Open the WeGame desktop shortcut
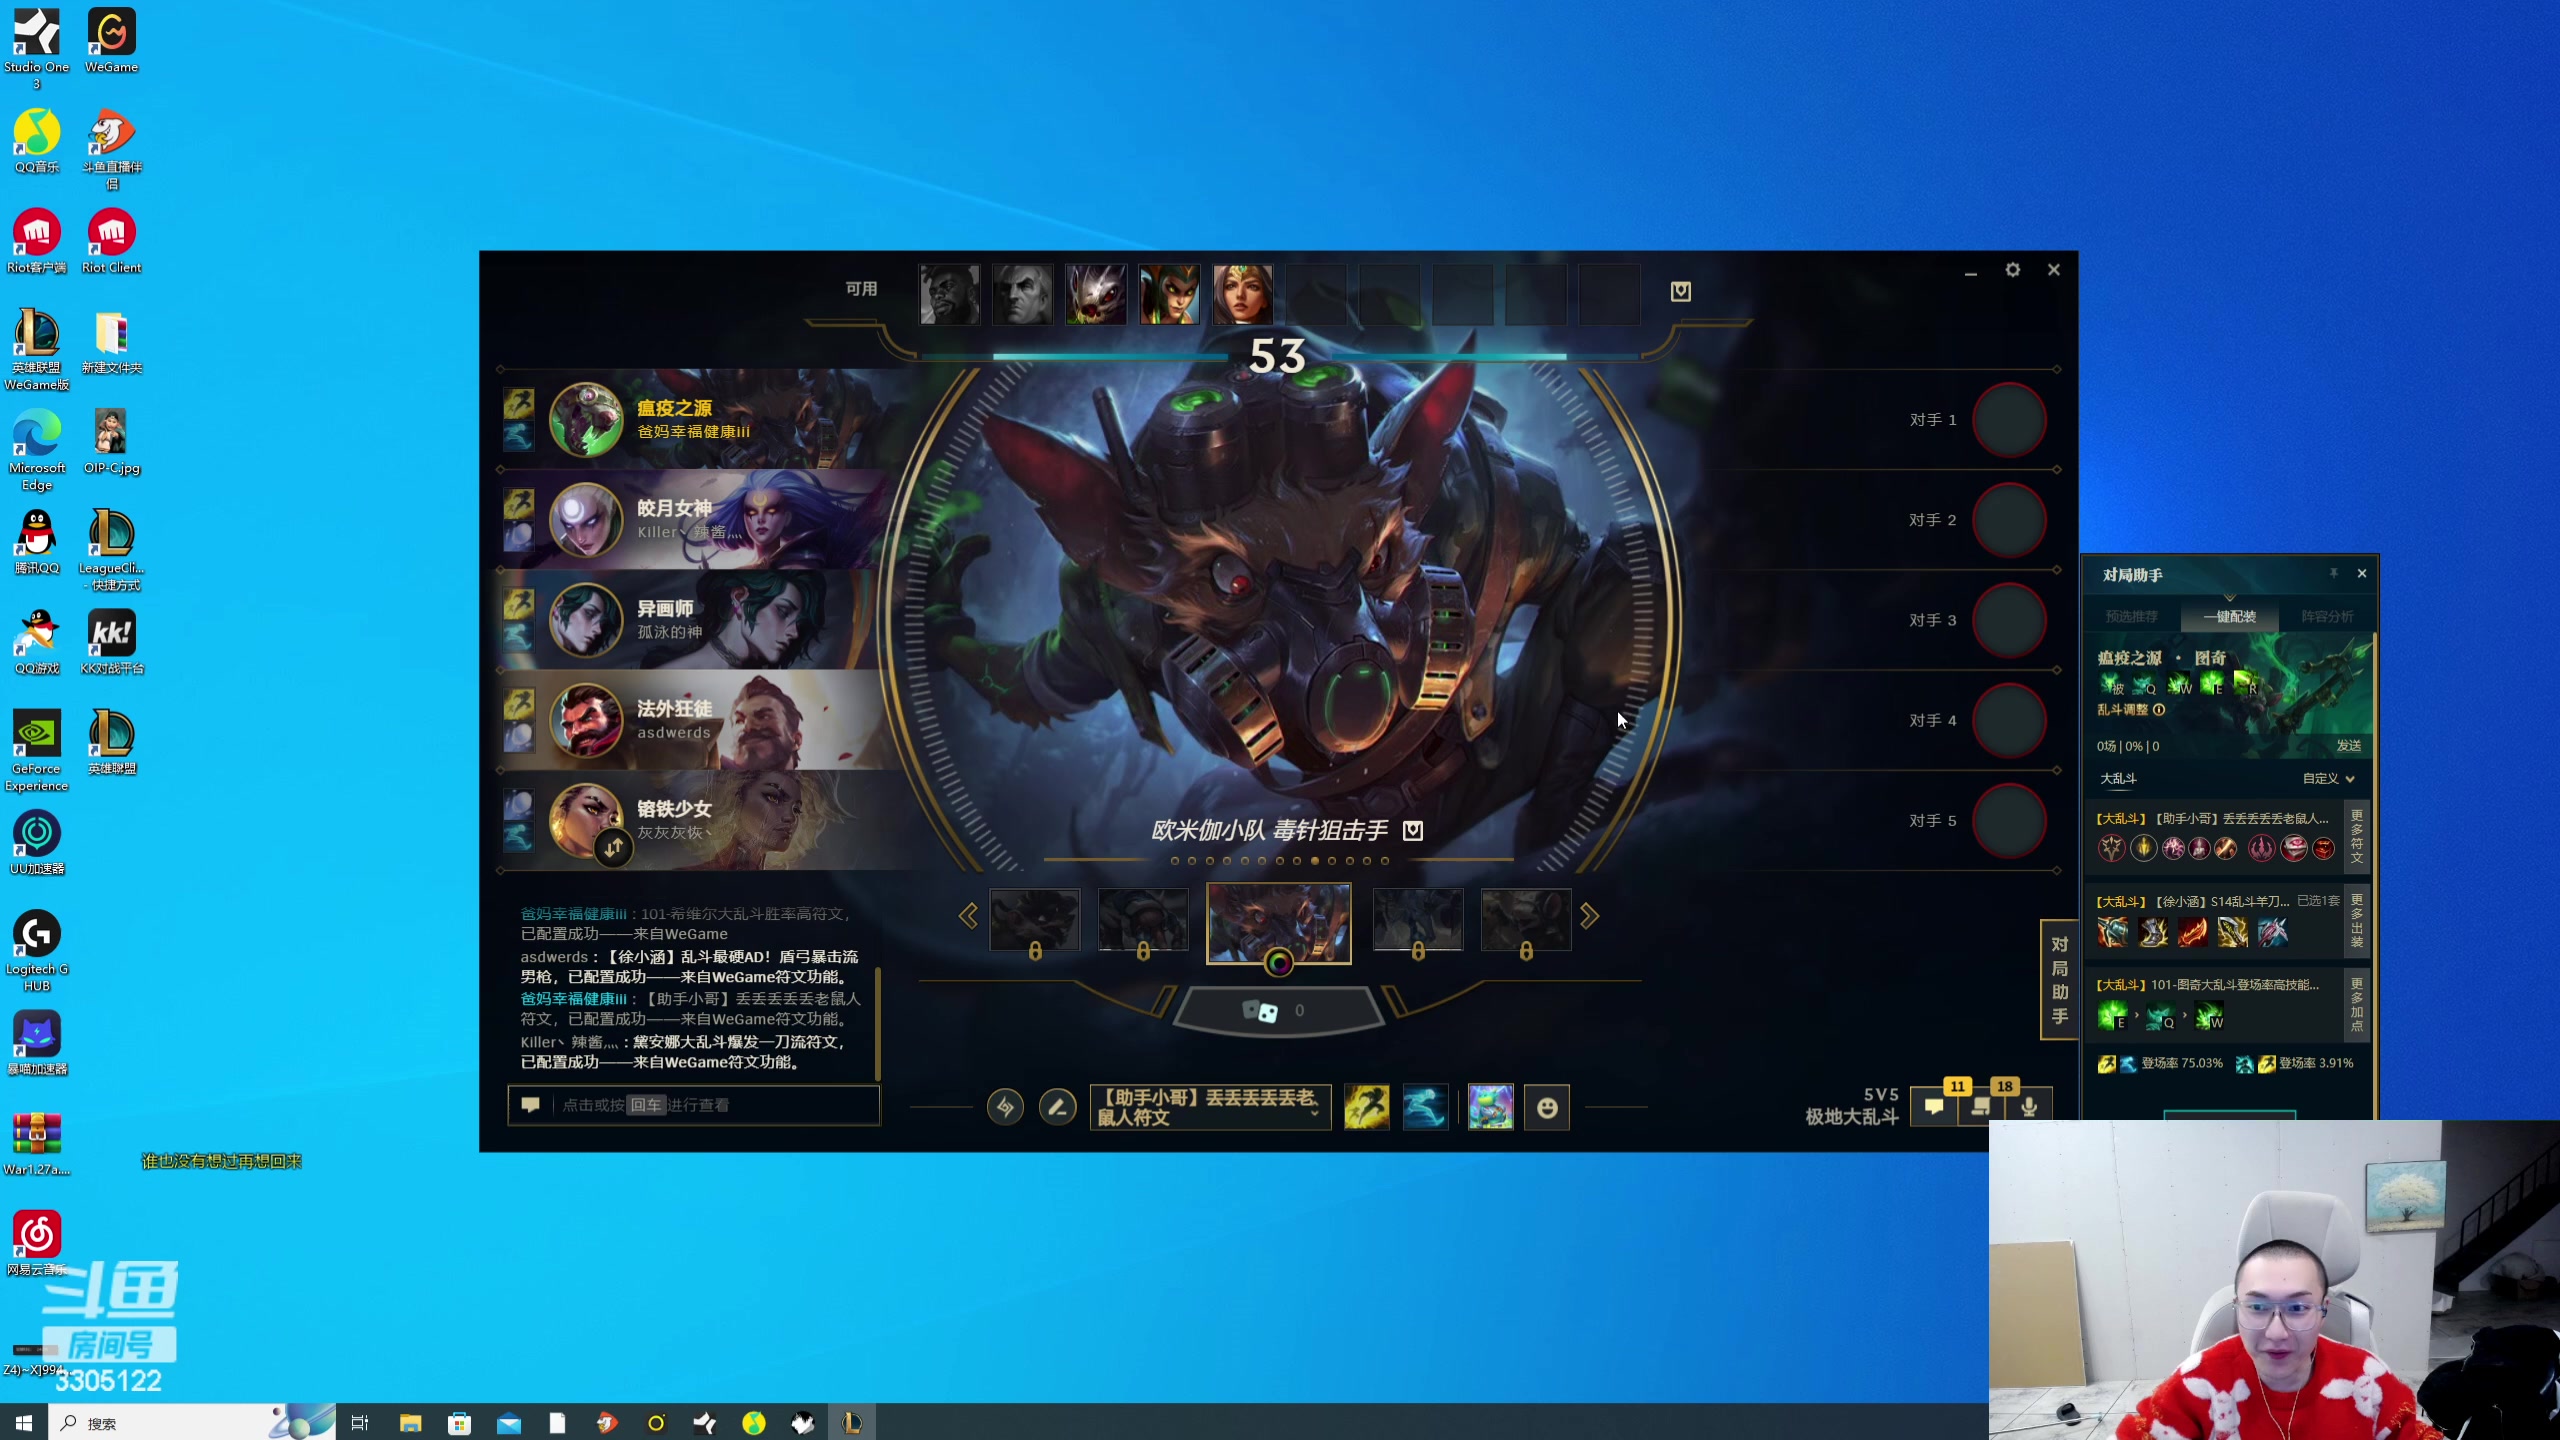Viewport: 2560px width, 1440px height. [x=111, y=42]
